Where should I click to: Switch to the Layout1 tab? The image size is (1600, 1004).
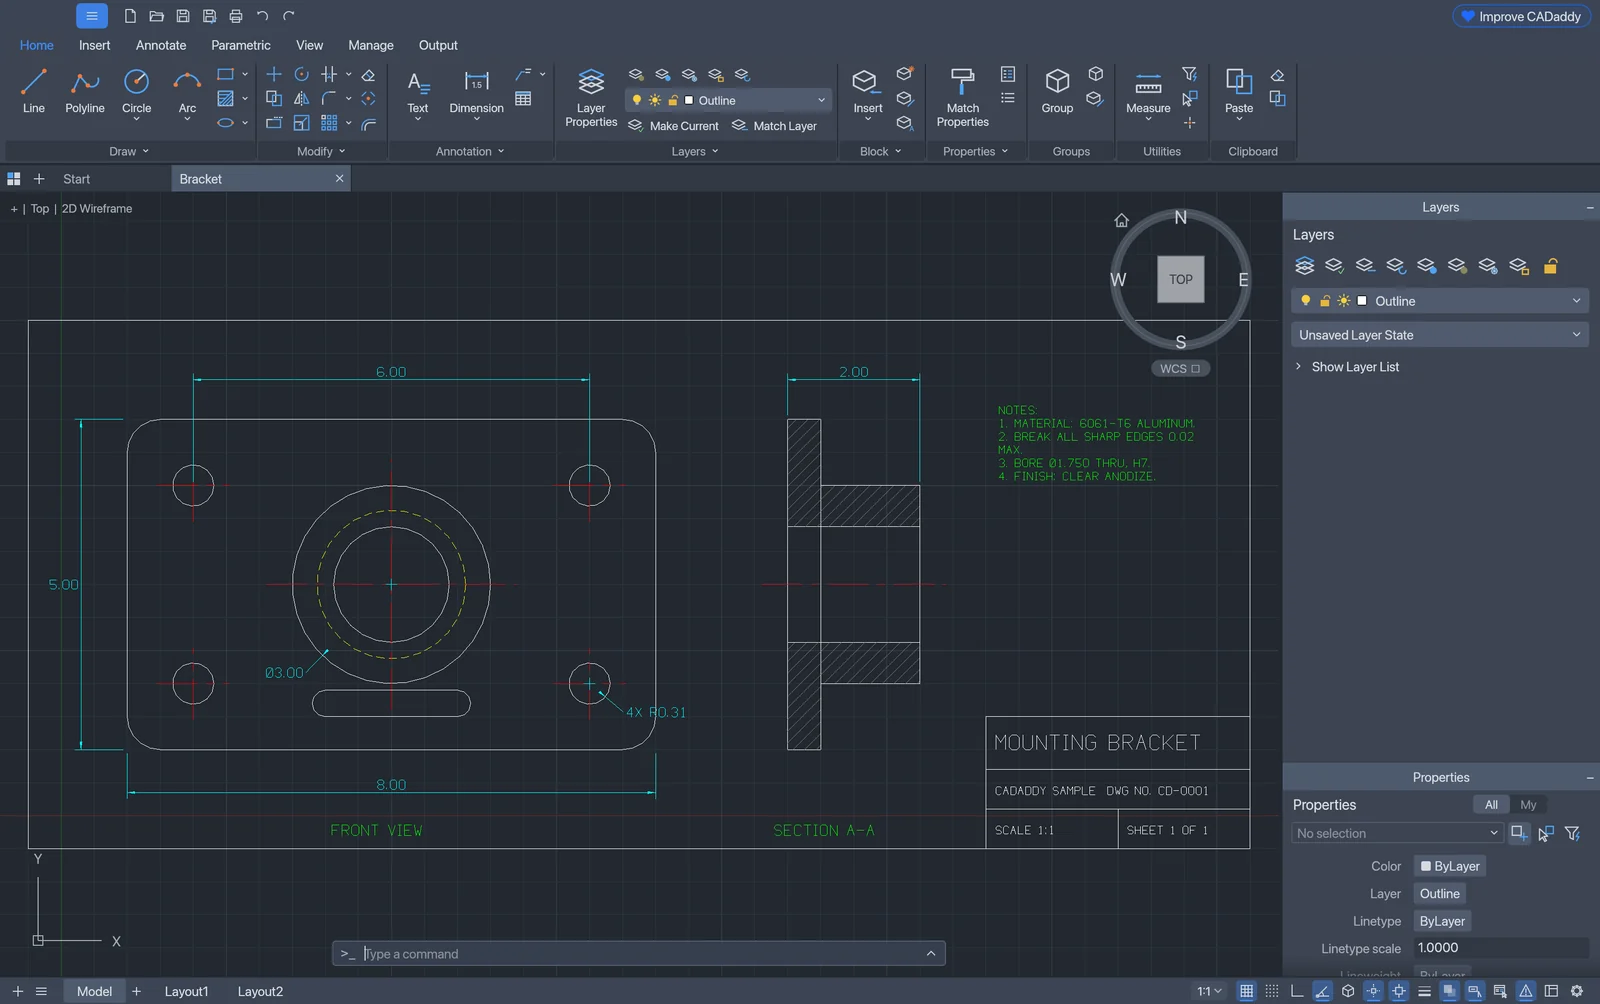tap(186, 991)
